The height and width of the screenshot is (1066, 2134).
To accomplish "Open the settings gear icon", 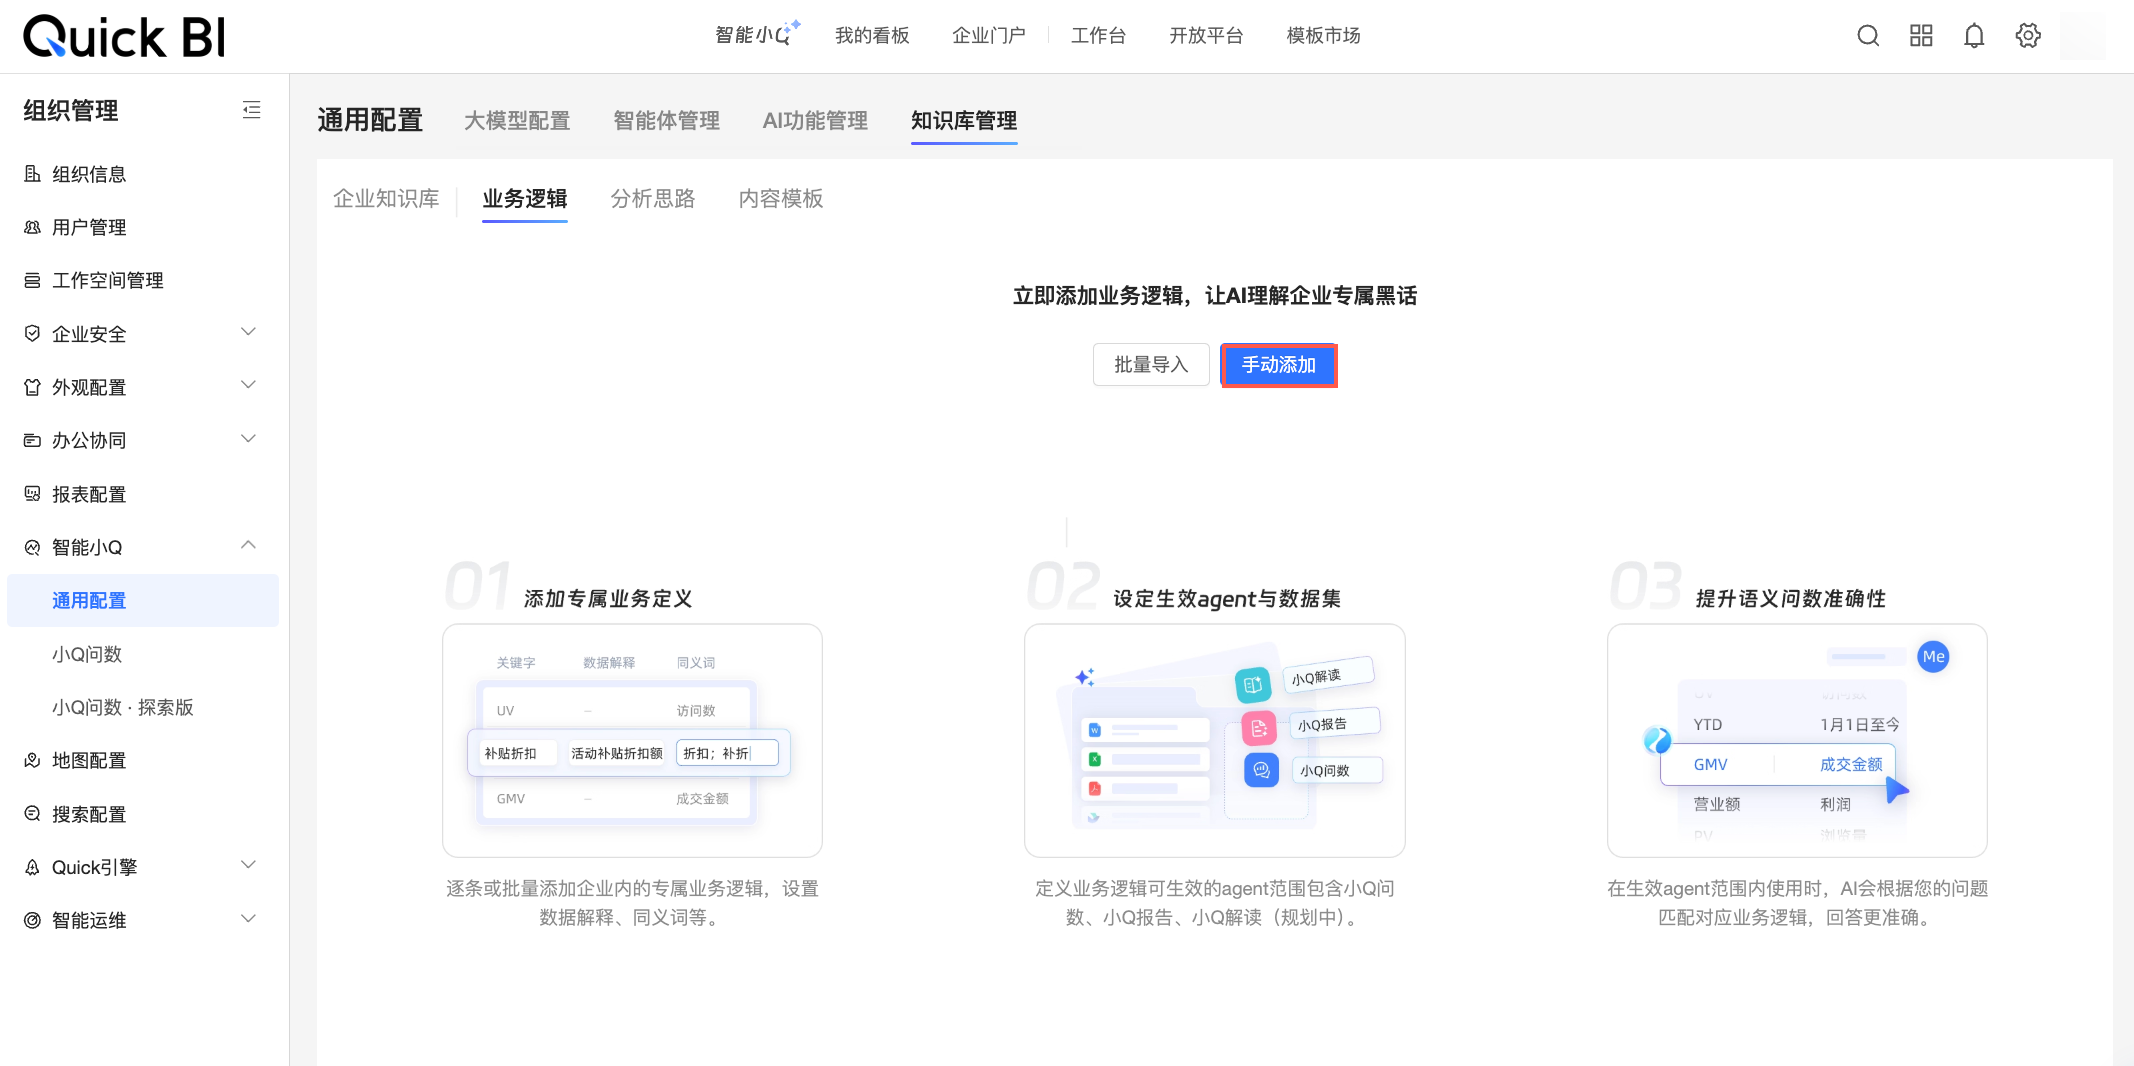I will (x=2028, y=36).
